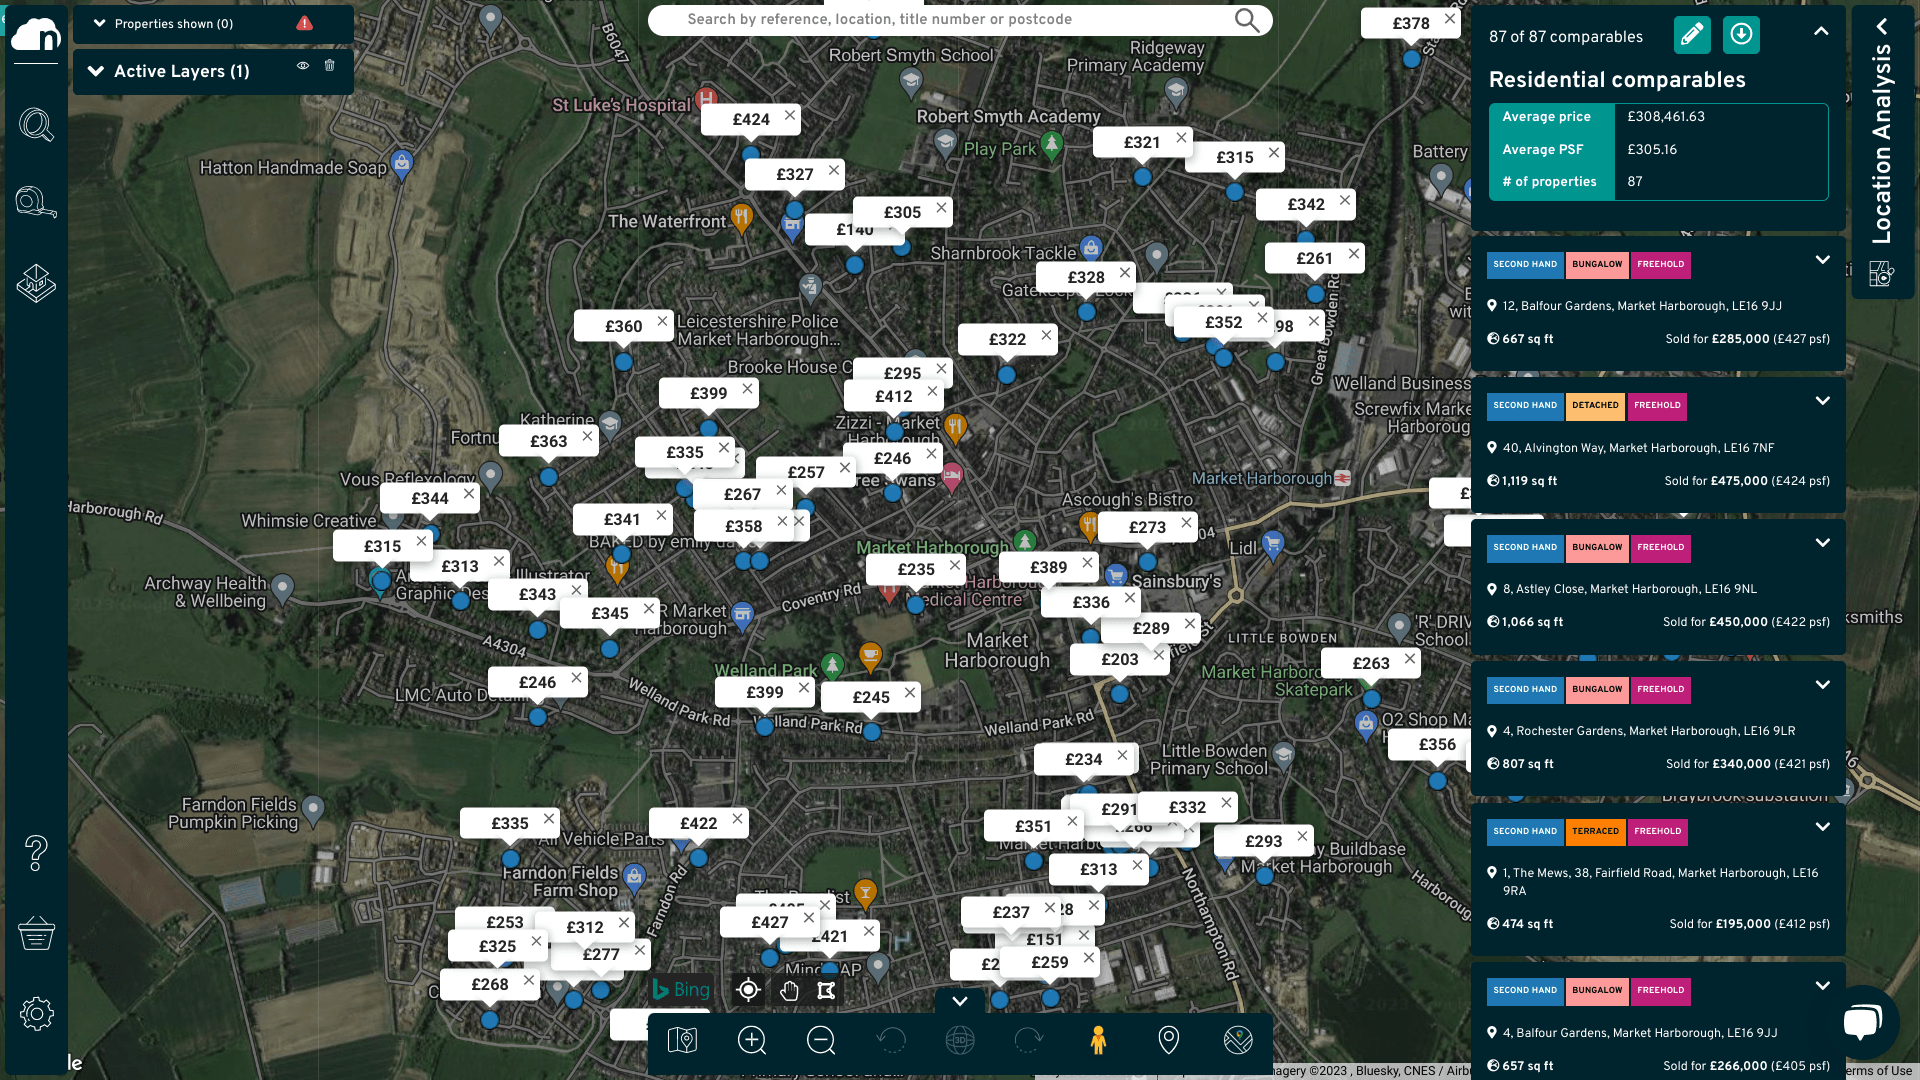
Task: Close the £399 label near Welland Park
Action: pos(804,689)
